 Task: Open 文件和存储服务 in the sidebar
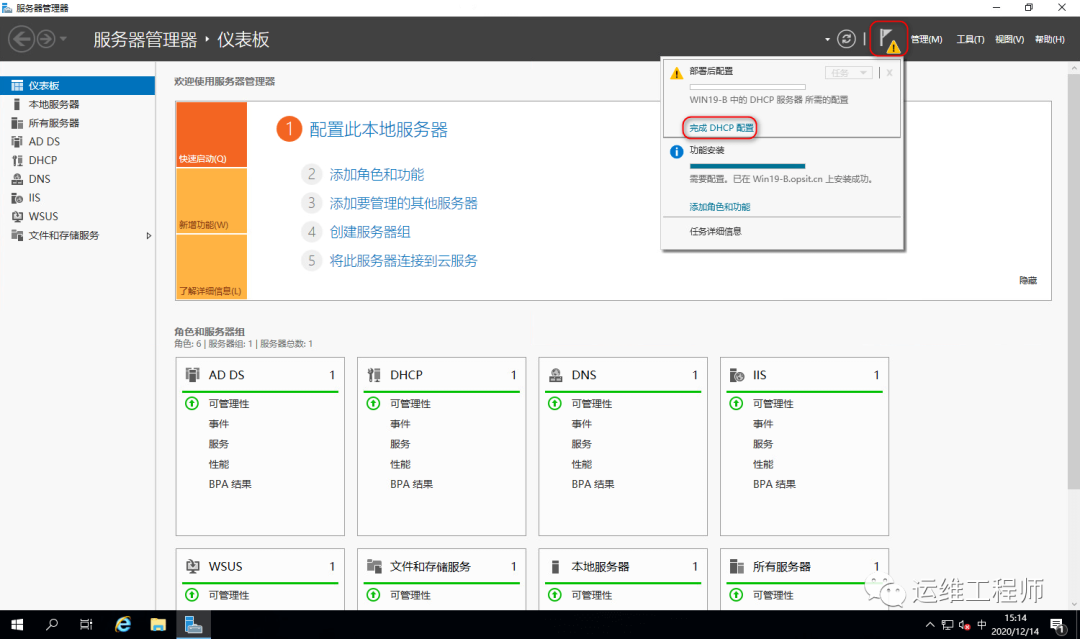pyautogui.click(x=77, y=235)
